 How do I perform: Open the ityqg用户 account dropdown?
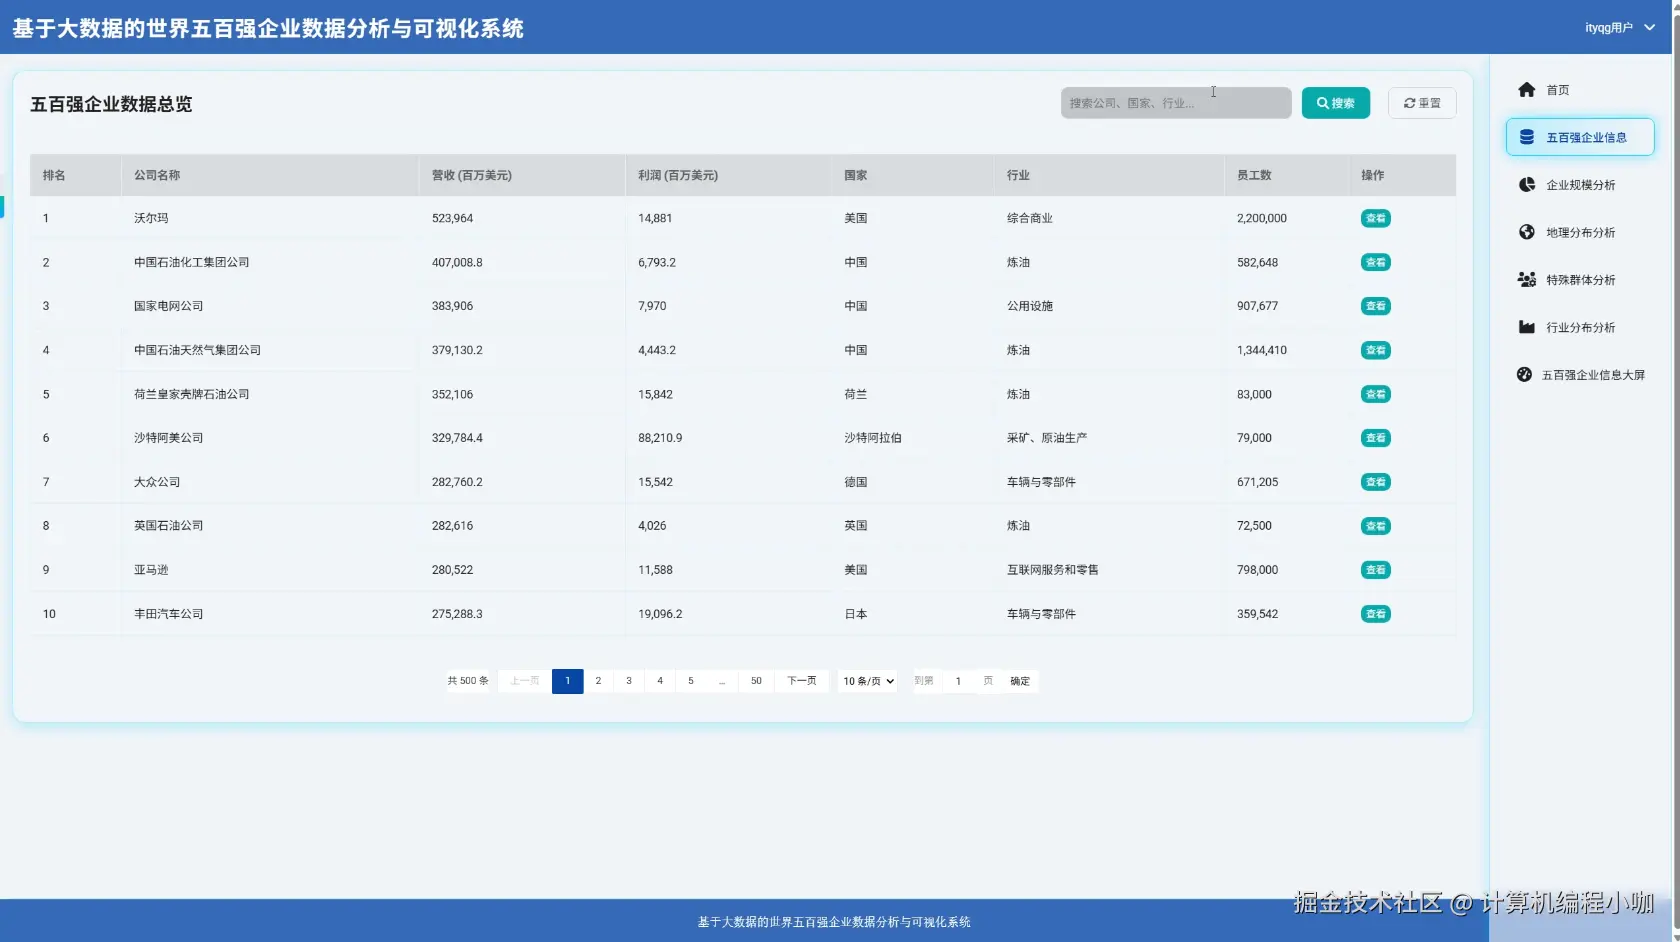(x=1619, y=27)
